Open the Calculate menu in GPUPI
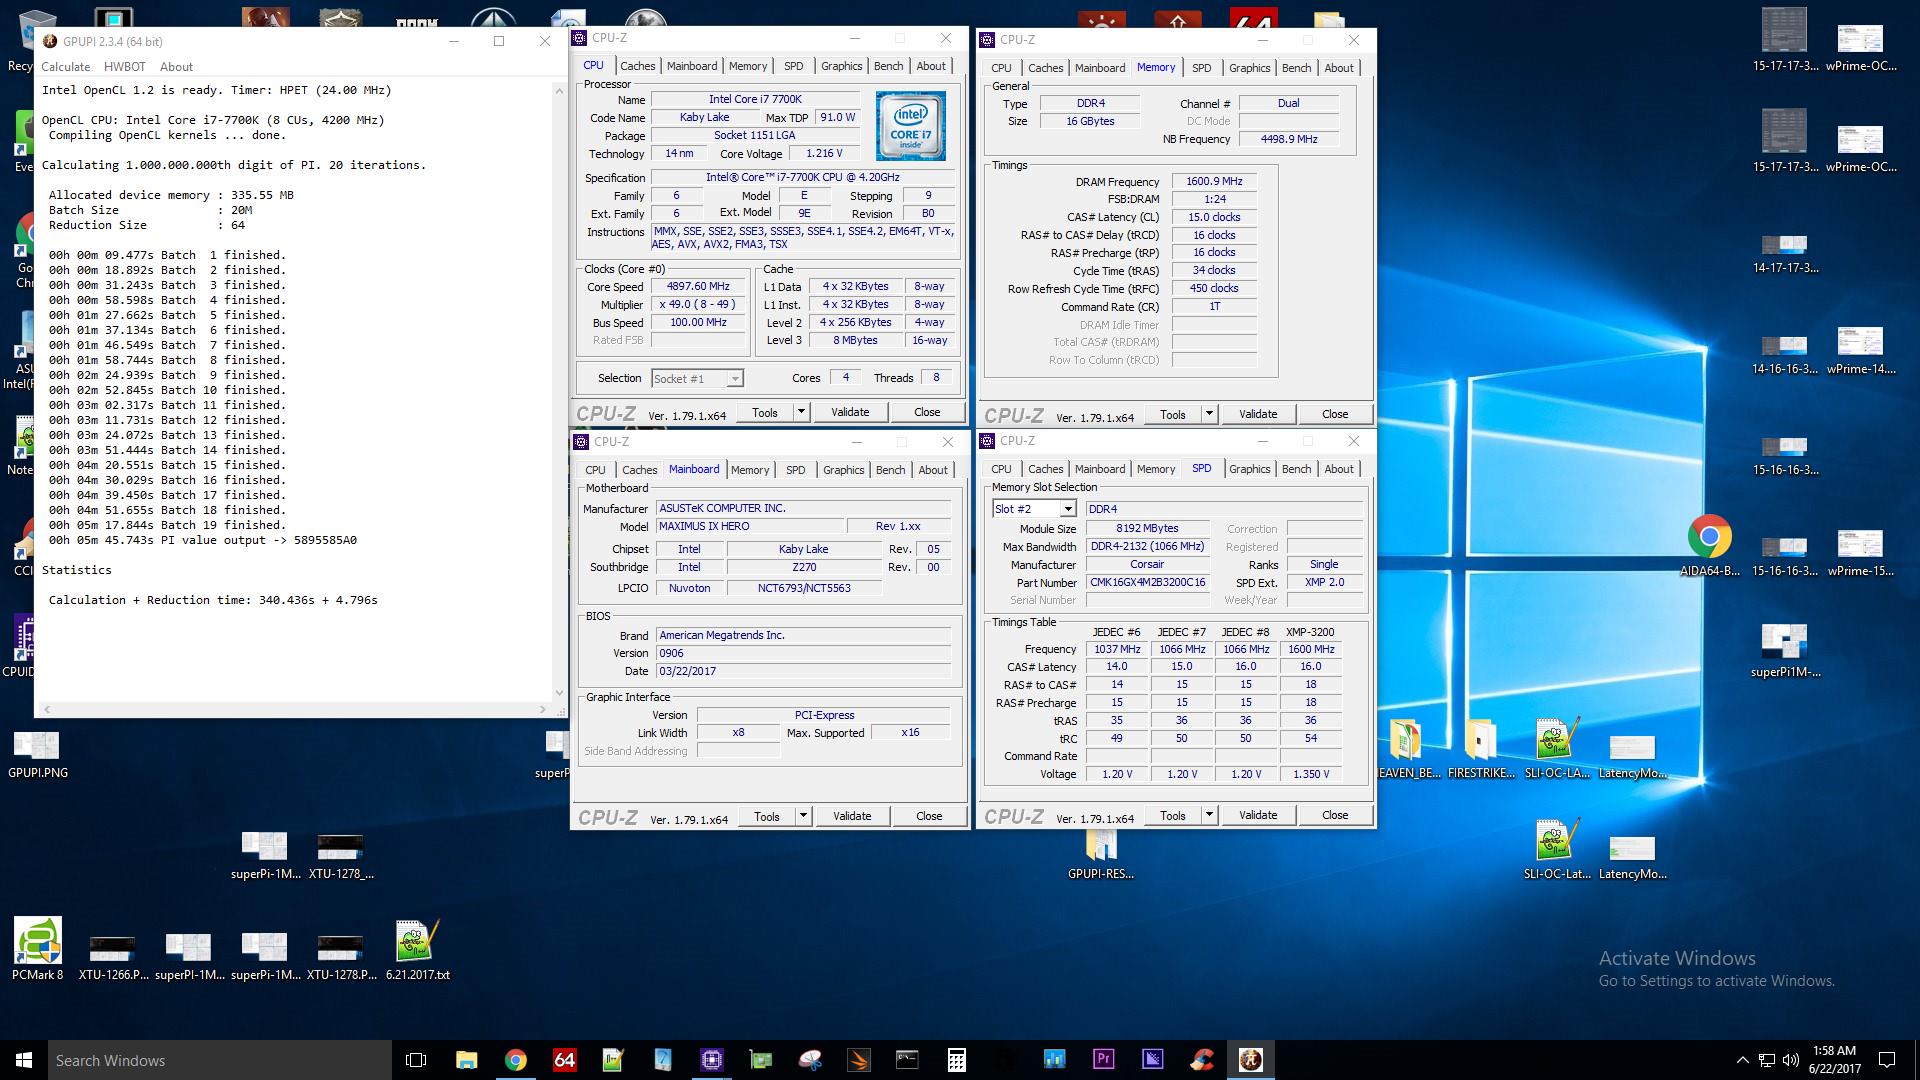This screenshot has width=1920, height=1080. 65,67
